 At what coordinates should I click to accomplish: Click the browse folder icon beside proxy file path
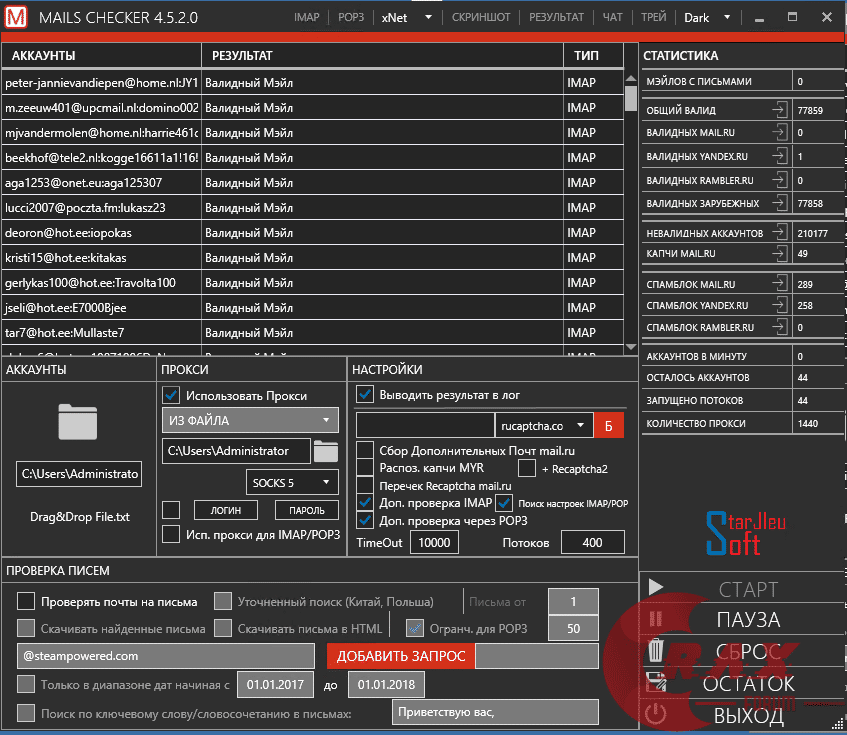[x=326, y=451]
